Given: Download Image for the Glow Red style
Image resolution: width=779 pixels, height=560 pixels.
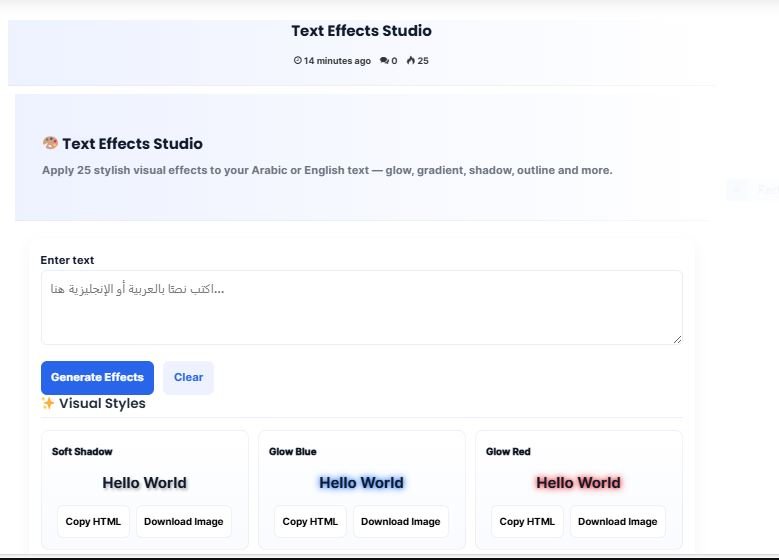Looking at the screenshot, I should [618, 521].
